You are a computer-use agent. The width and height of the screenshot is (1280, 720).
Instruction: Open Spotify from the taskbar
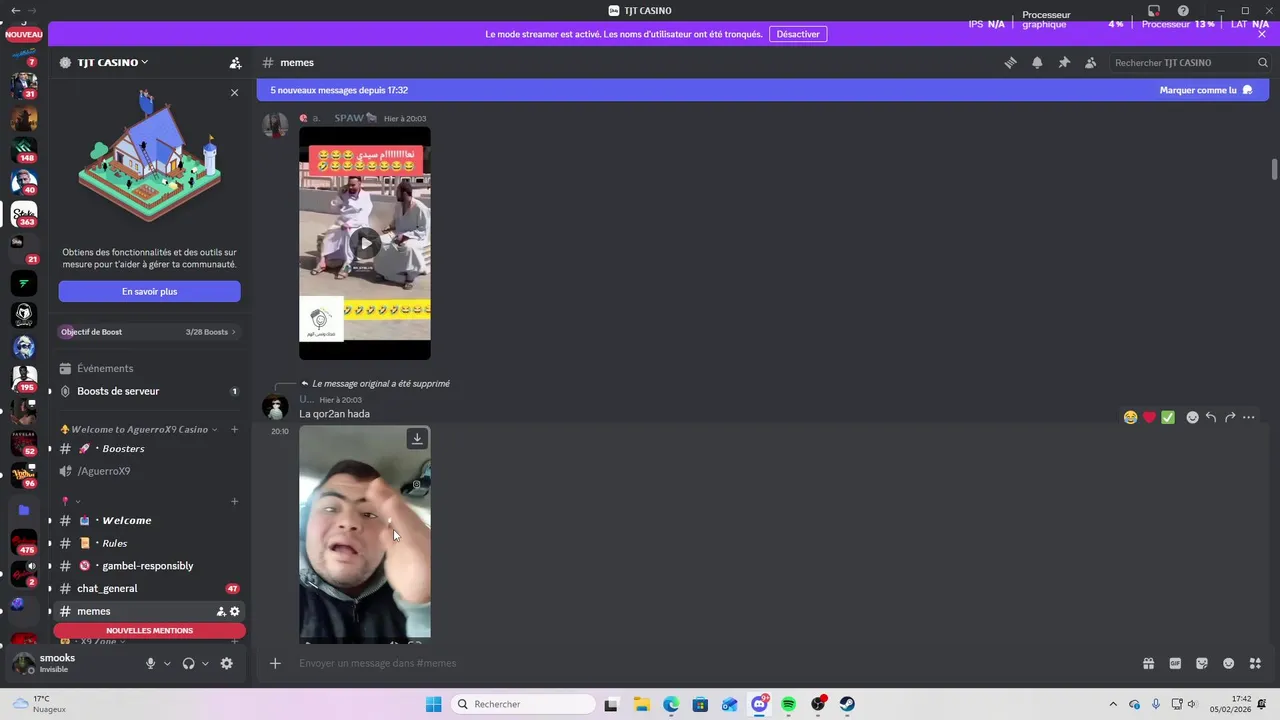(x=788, y=704)
